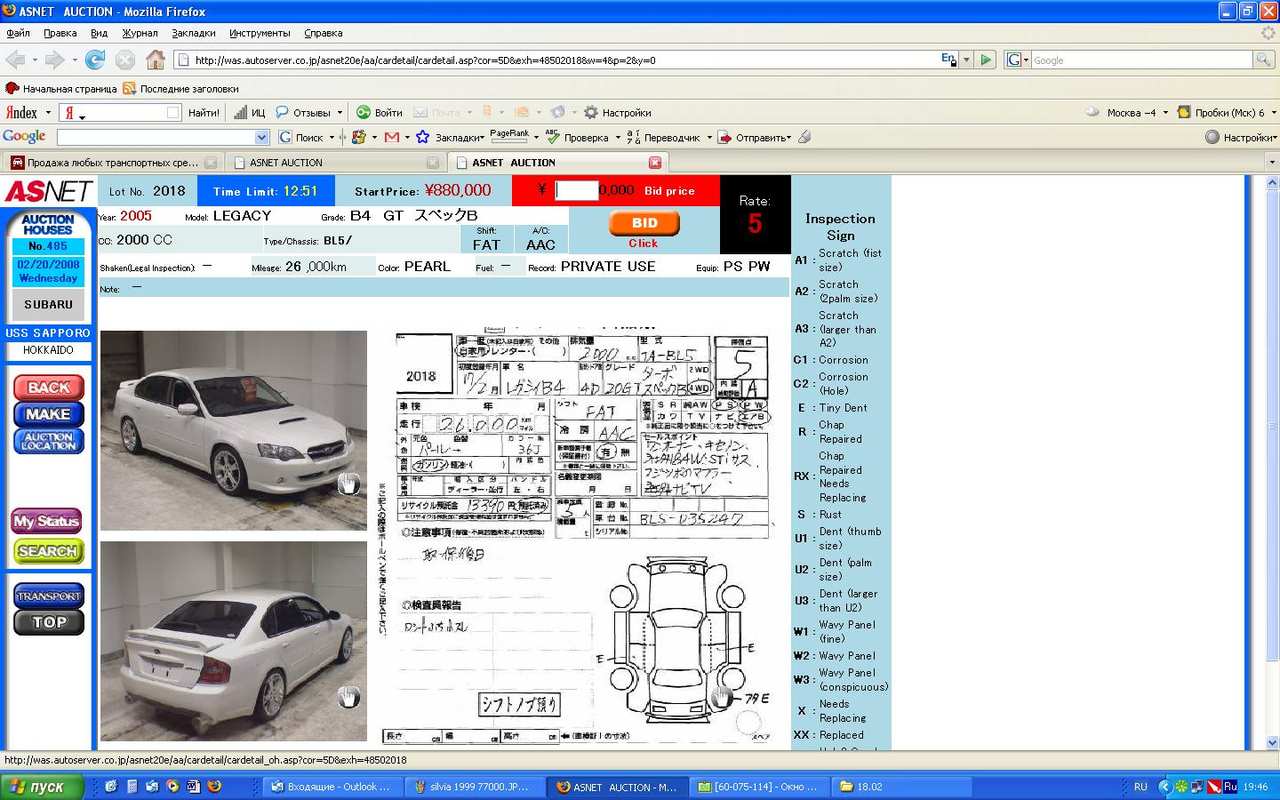Click the search magnifier in the Google search box
The height and width of the screenshot is (800, 1280).
click(x=1264, y=60)
